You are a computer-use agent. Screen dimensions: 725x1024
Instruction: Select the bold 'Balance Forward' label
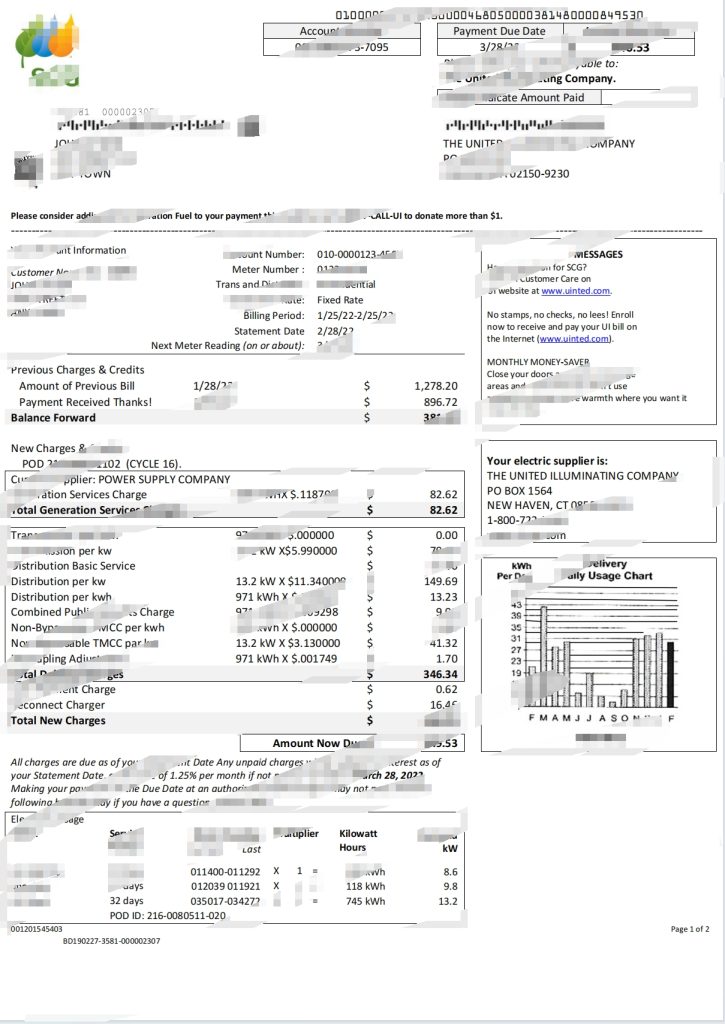pos(53,418)
